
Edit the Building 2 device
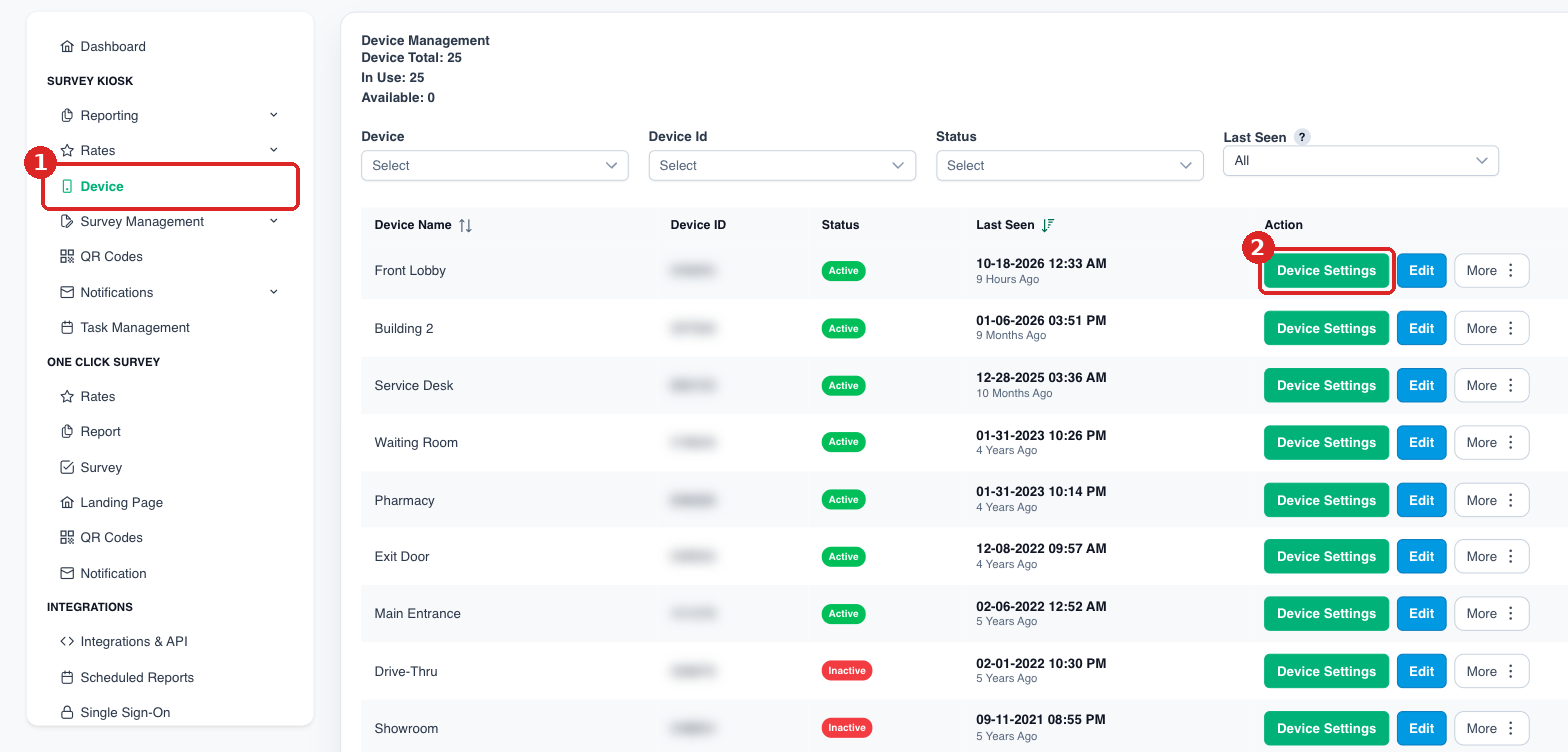click(1421, 329)
